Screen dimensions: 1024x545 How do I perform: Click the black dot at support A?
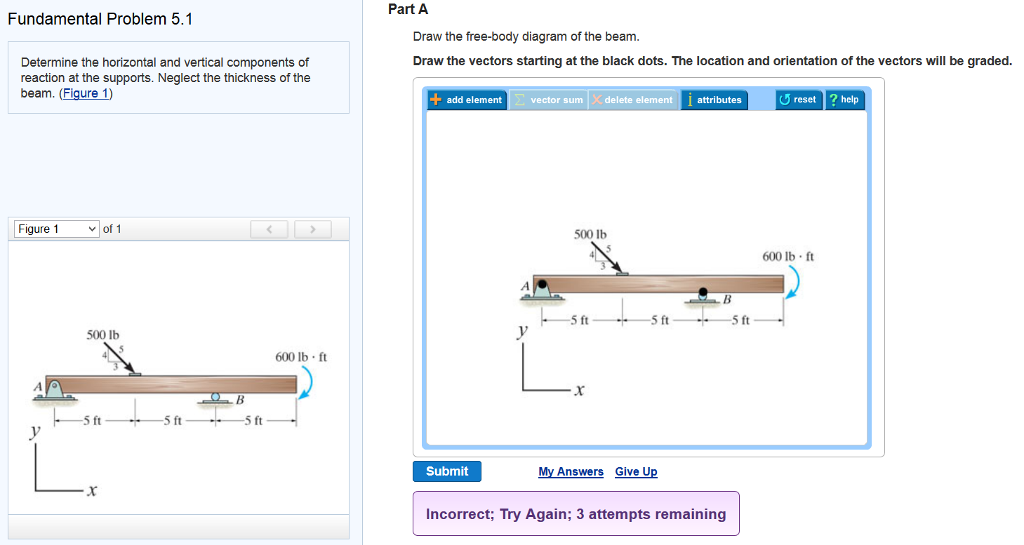(543, 284)
